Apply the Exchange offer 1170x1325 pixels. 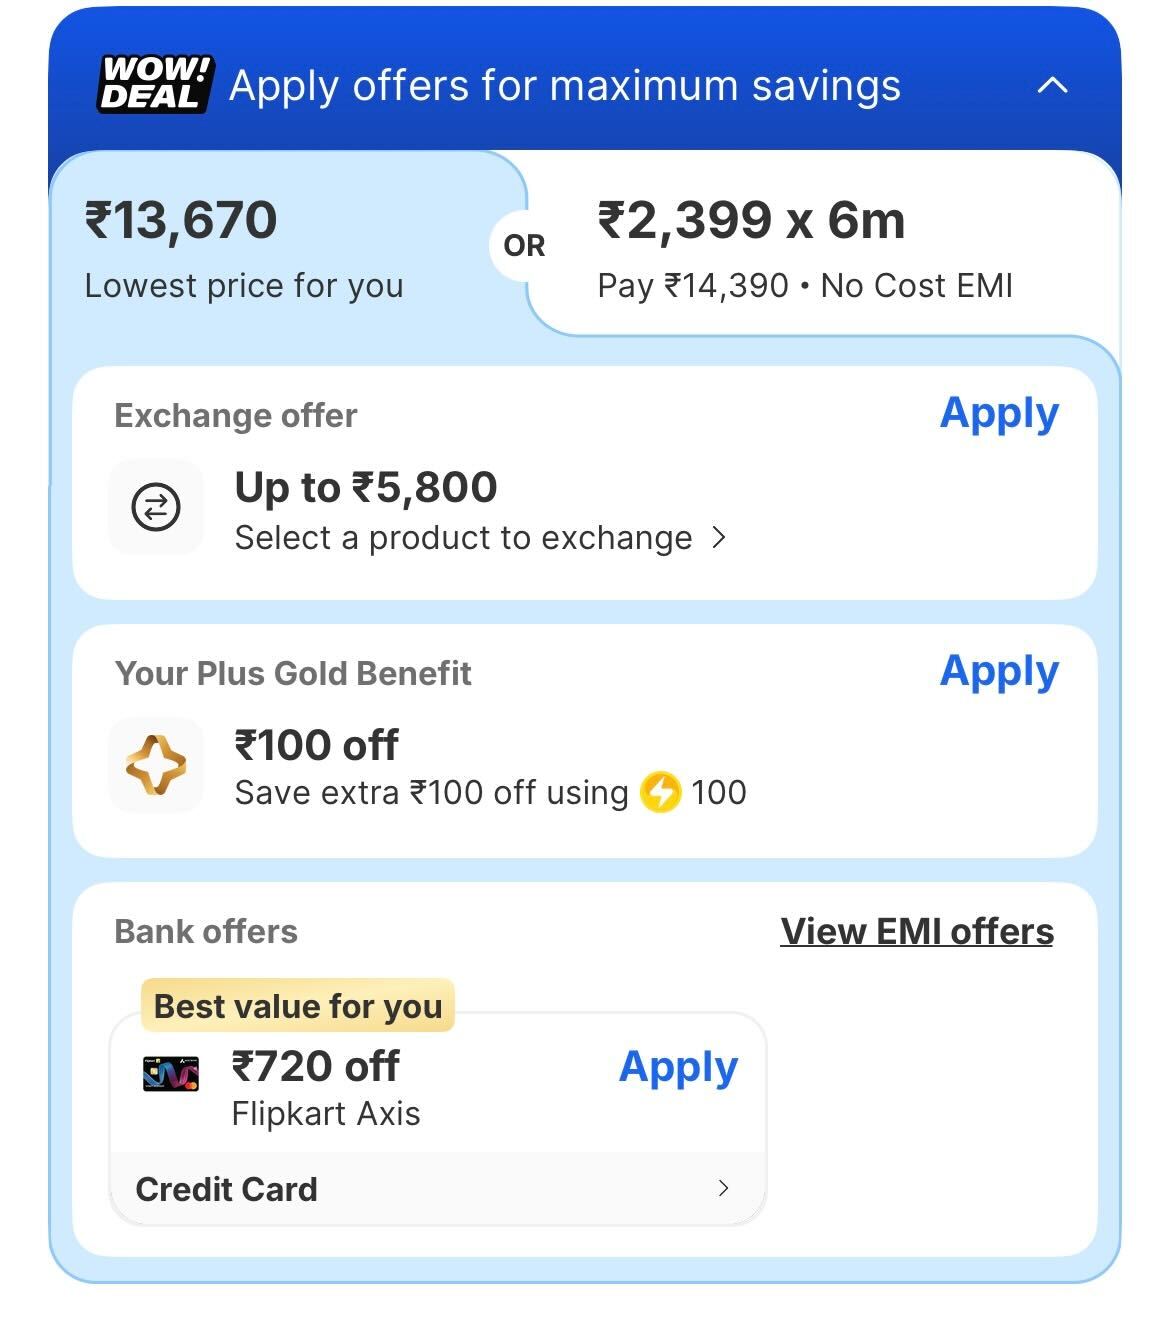click(x=999, y=414)
